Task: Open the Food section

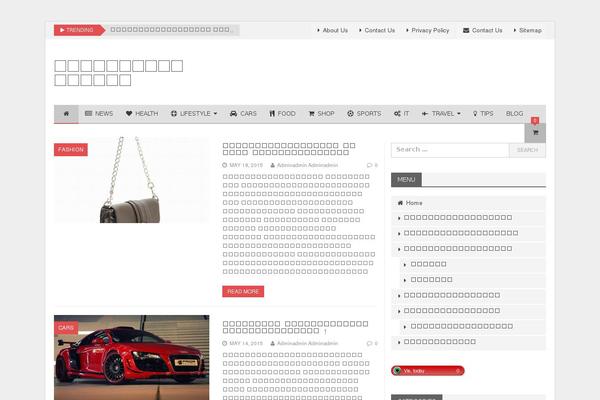Action: click(282, 114)
